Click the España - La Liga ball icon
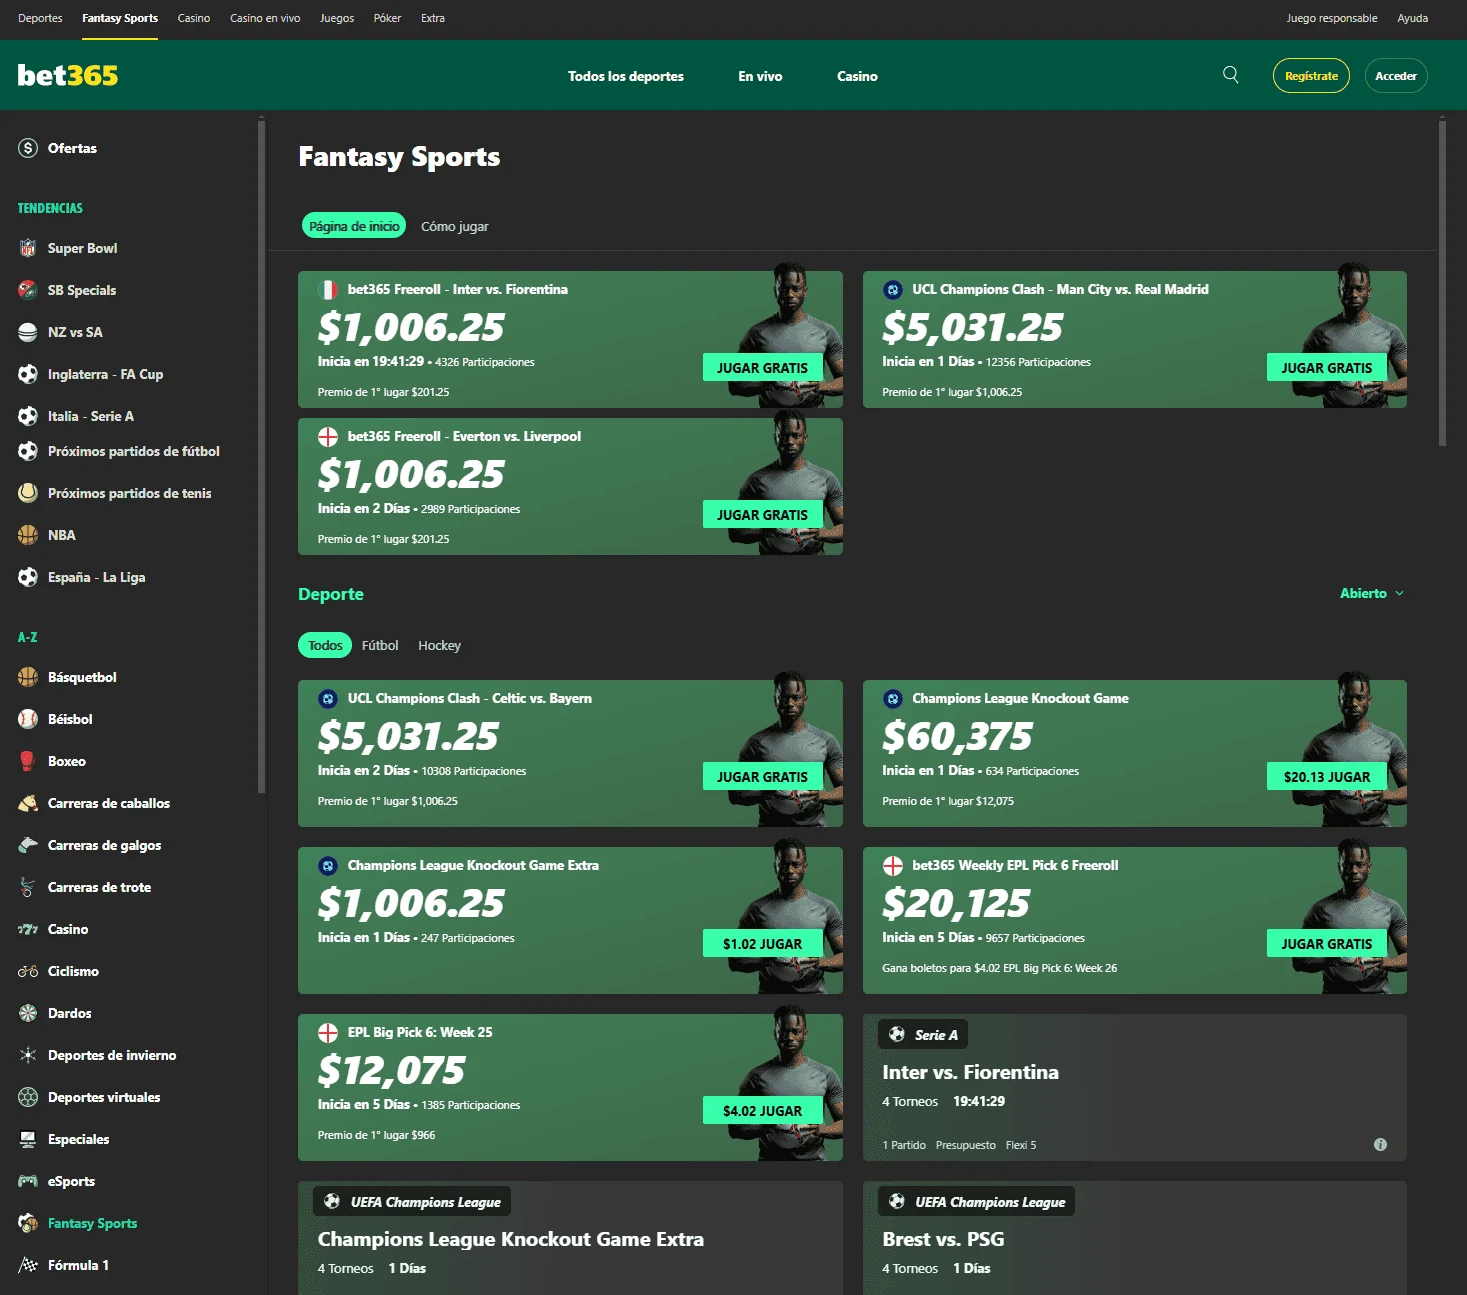The width and height of the screenshot is (1467, 1295). (28, 577)
